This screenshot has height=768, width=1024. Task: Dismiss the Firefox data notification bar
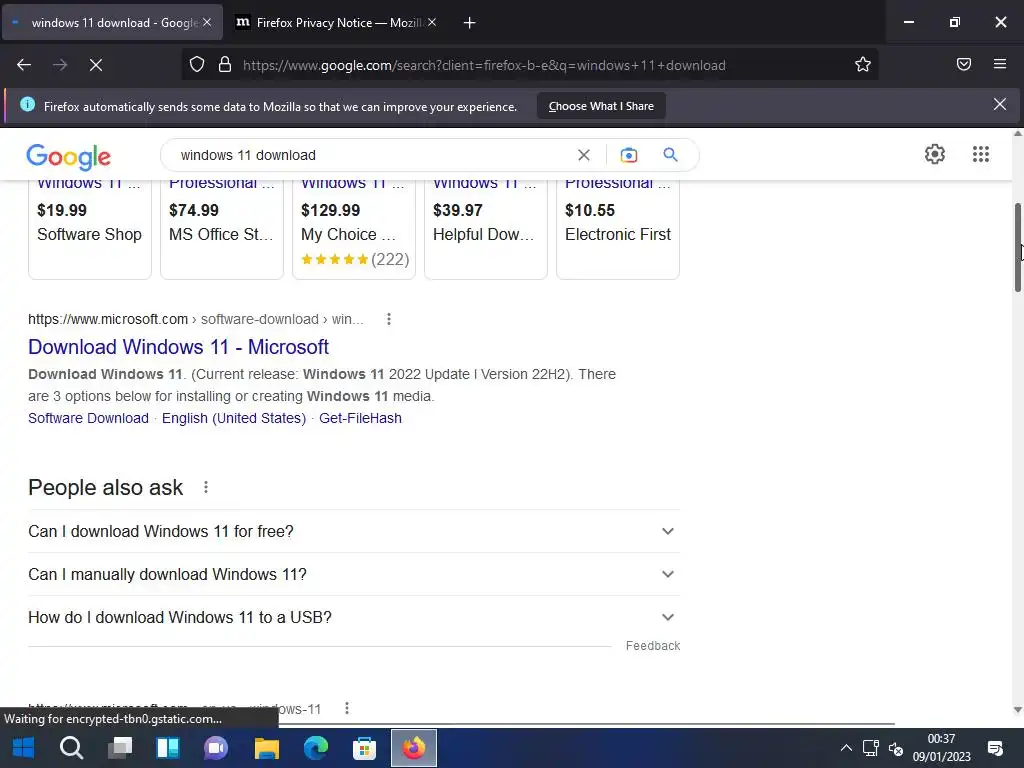(1000, 104)
